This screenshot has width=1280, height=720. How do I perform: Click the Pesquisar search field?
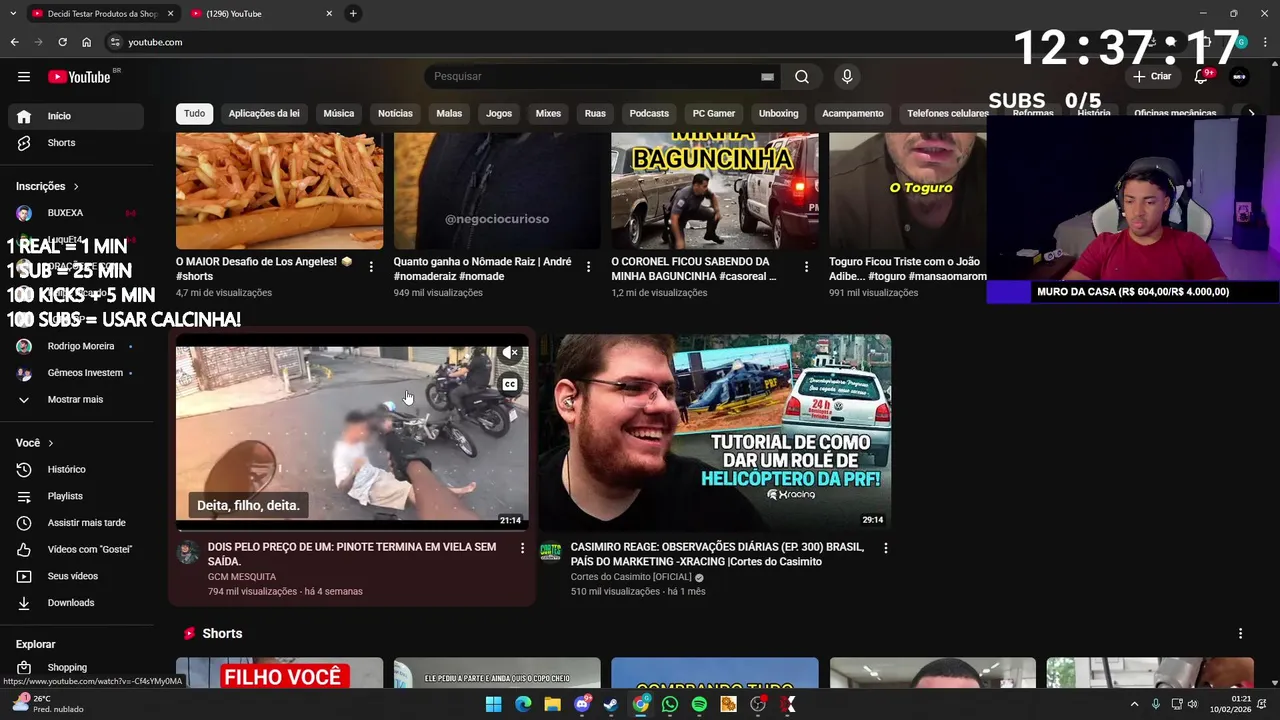(x=595, y=77)
